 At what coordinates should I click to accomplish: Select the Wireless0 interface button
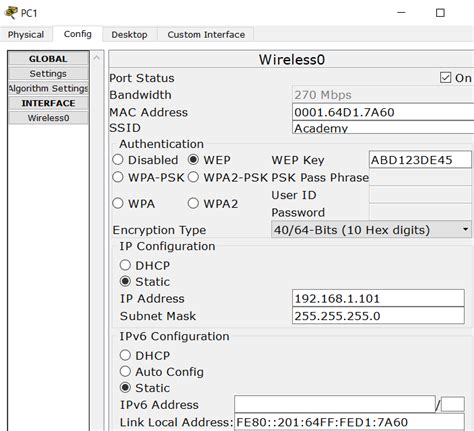click(x=48, y=118)
